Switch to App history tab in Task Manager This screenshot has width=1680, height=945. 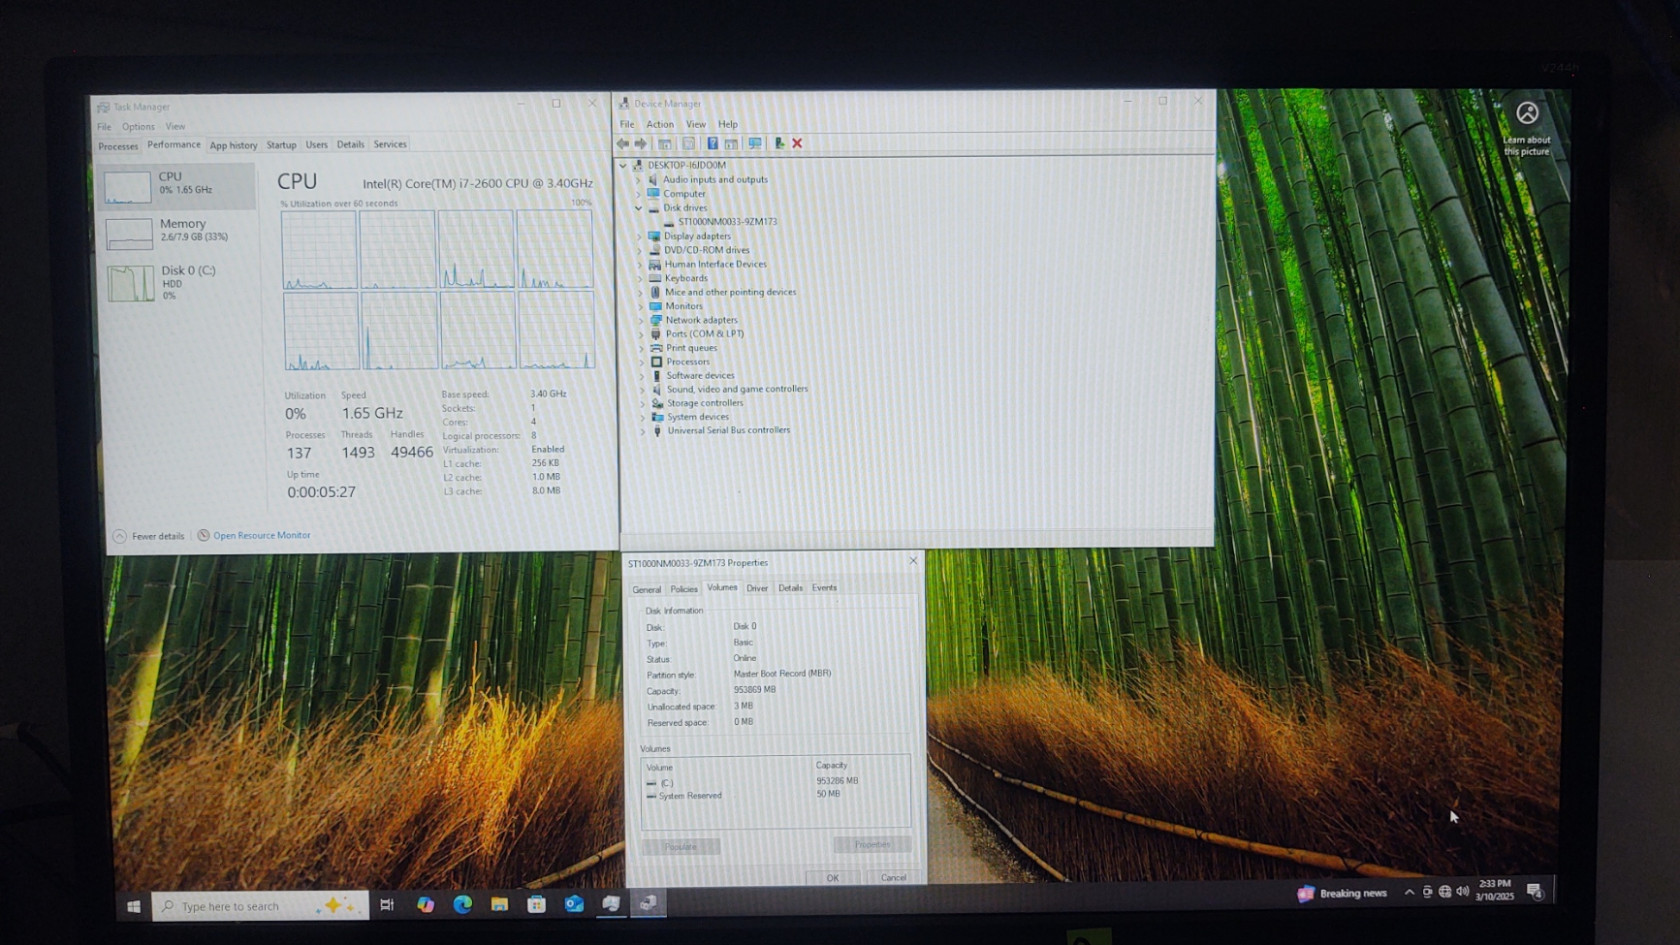[233, 145]
